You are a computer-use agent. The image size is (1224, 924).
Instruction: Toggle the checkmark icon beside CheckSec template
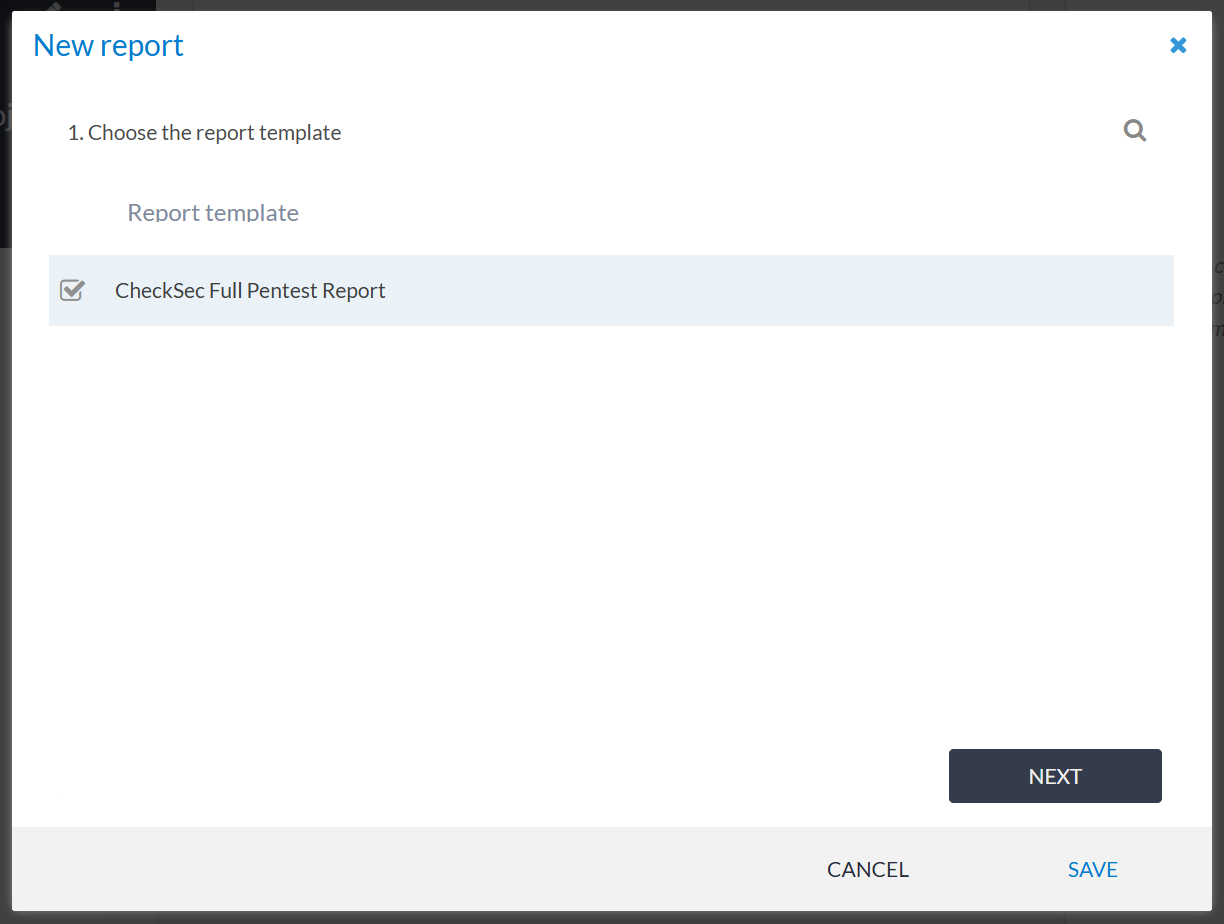pos(72,290)
